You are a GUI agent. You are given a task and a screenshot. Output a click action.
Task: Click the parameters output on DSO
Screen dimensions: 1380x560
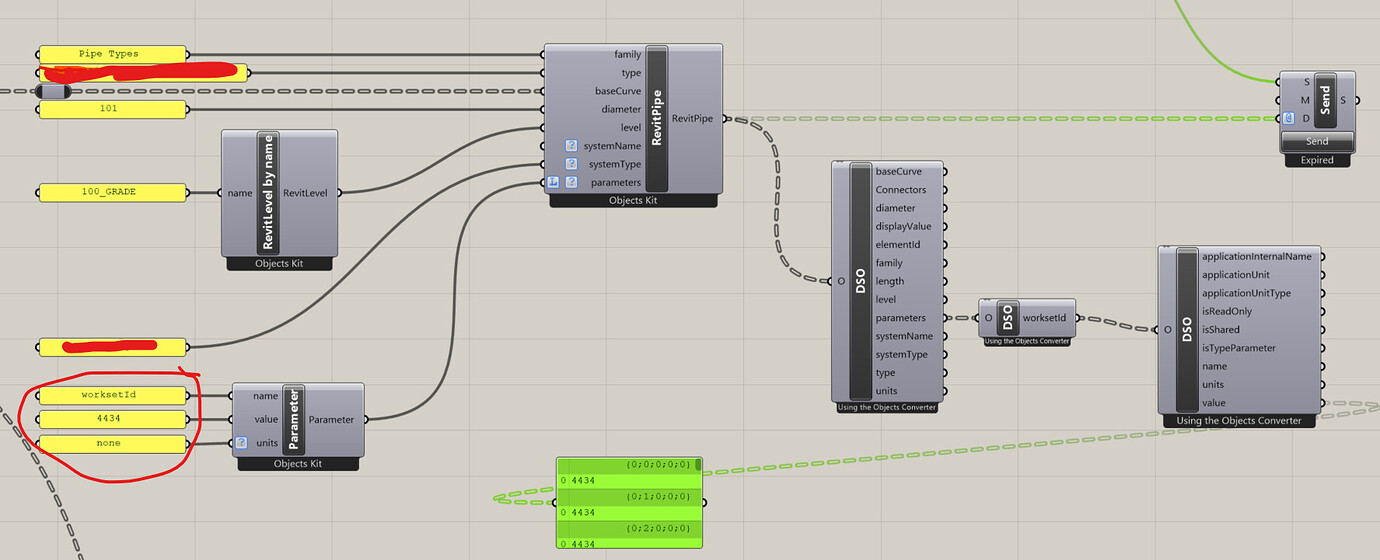coord(900,318)
